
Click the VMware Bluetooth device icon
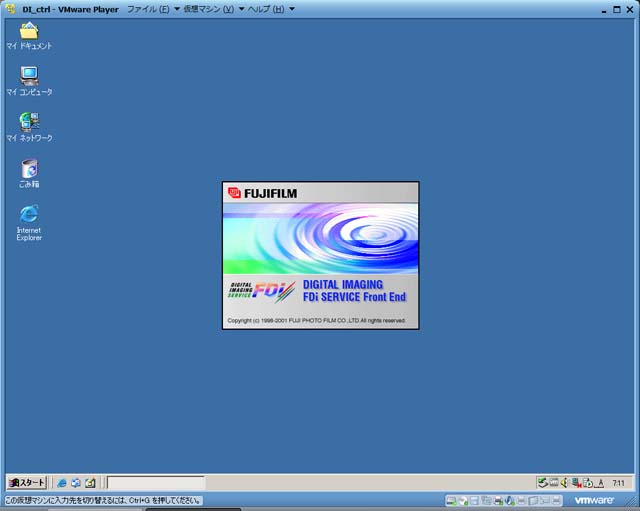[509, 501]
